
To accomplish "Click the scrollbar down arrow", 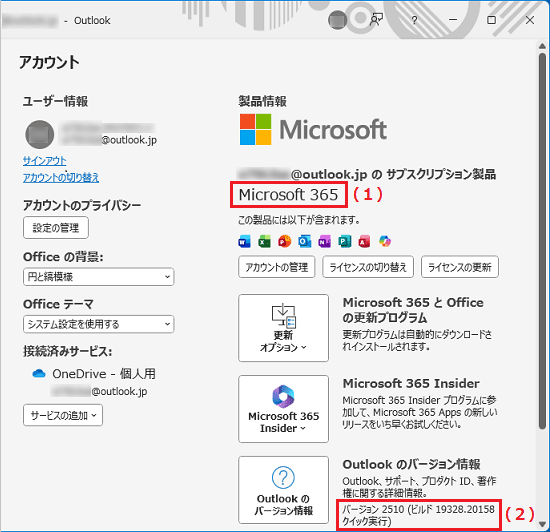I will (x=542, y=524).
